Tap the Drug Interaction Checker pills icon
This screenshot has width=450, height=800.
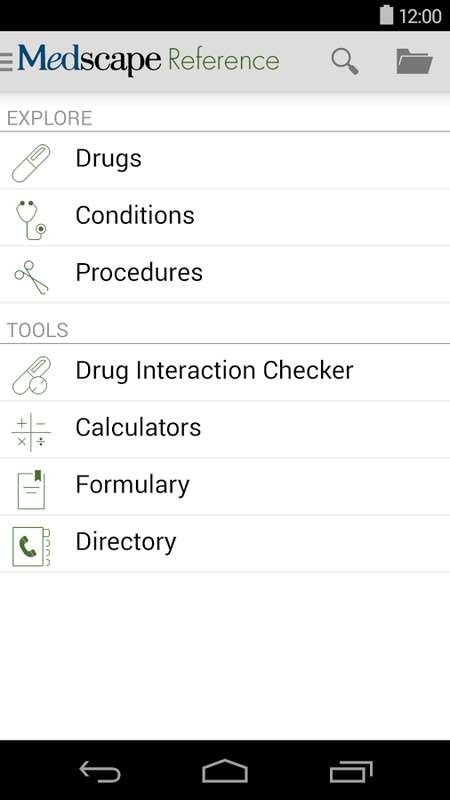click(31, 376)
